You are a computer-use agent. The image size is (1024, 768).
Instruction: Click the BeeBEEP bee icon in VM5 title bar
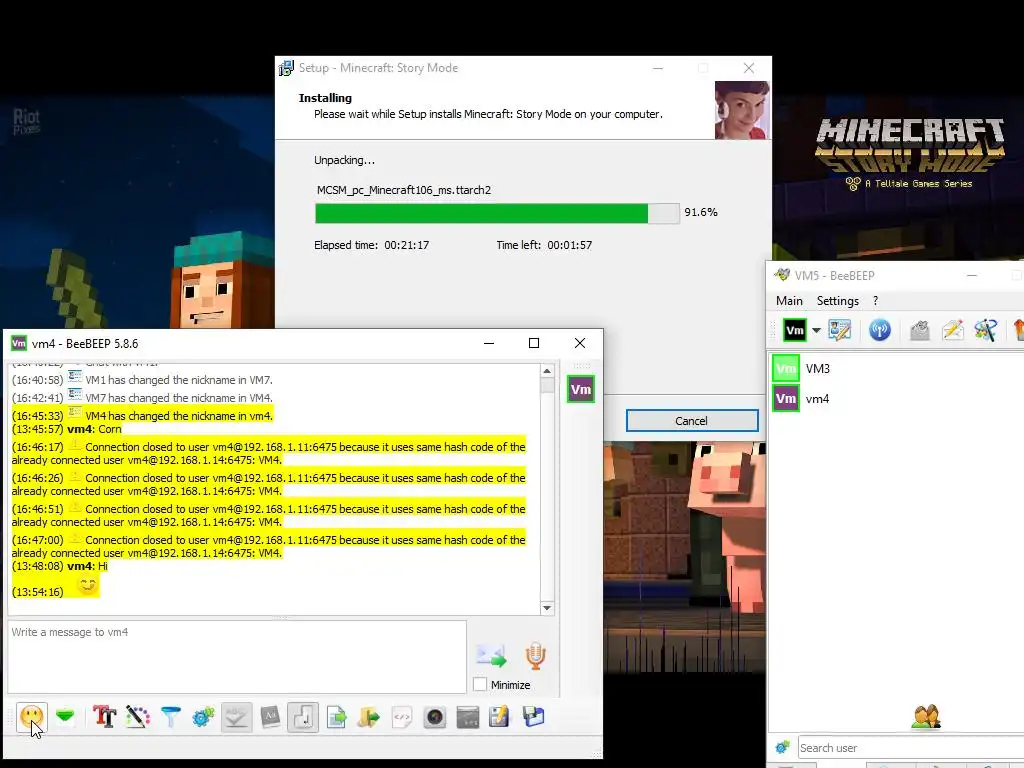782,275
